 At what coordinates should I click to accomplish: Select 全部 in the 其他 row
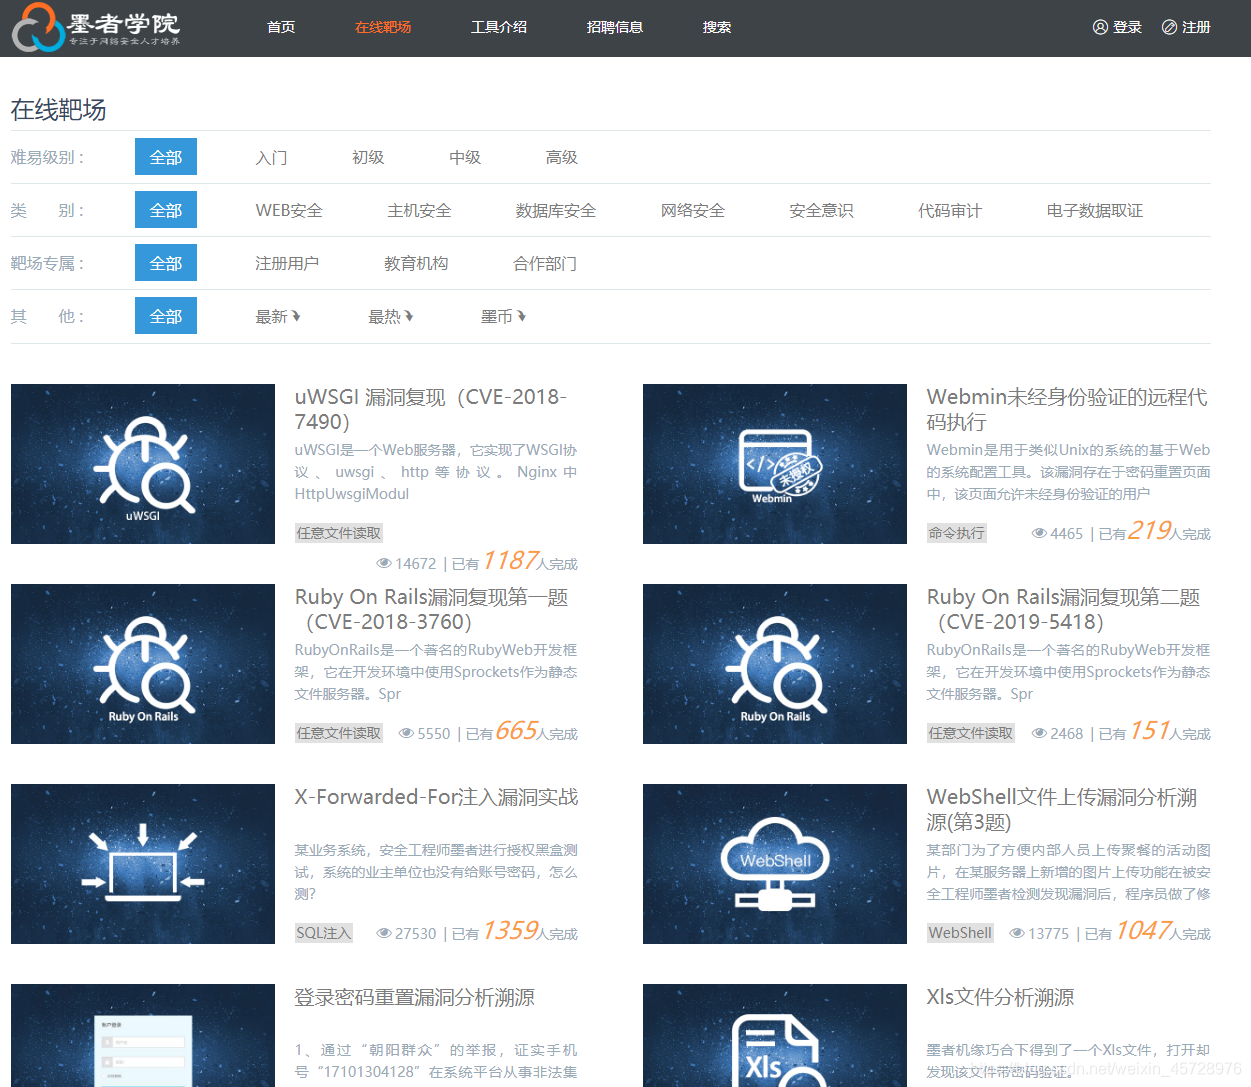pos(166,316)
